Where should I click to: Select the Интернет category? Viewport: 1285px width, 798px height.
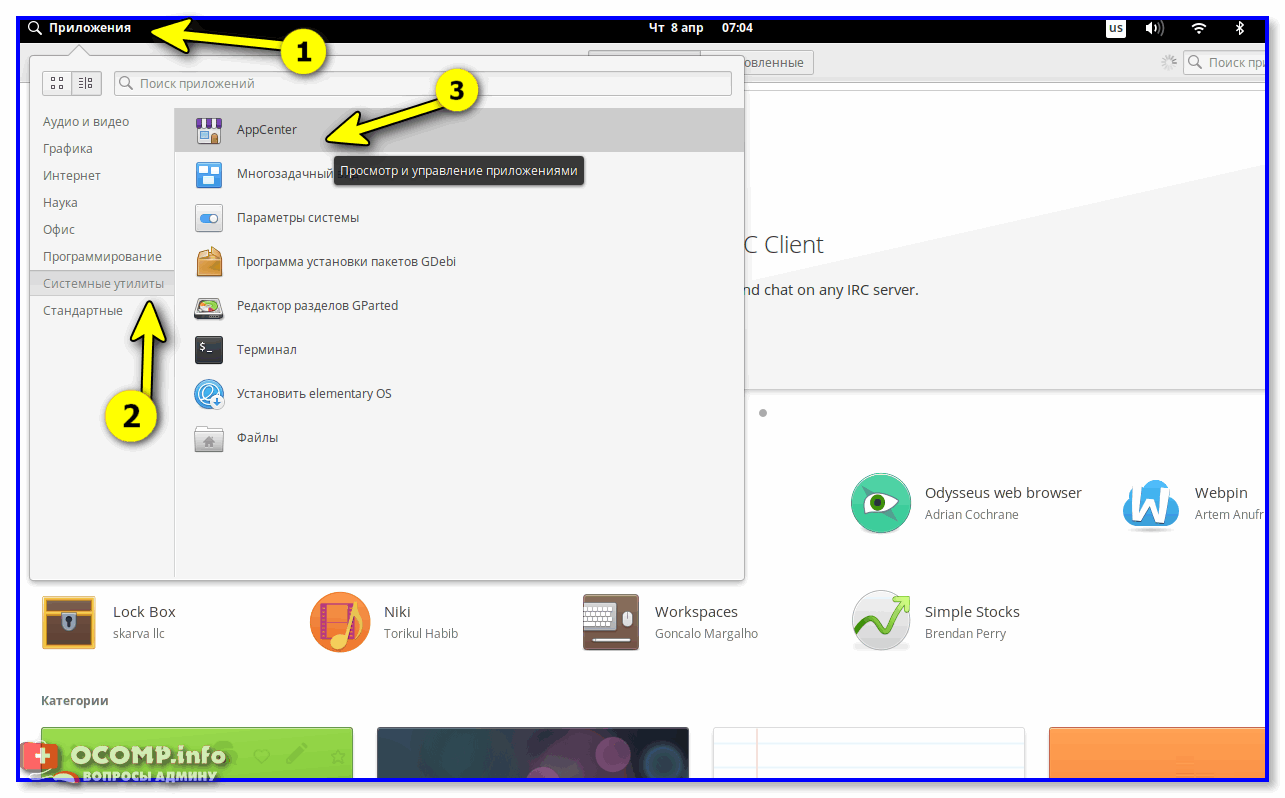[x=72, y=176]
